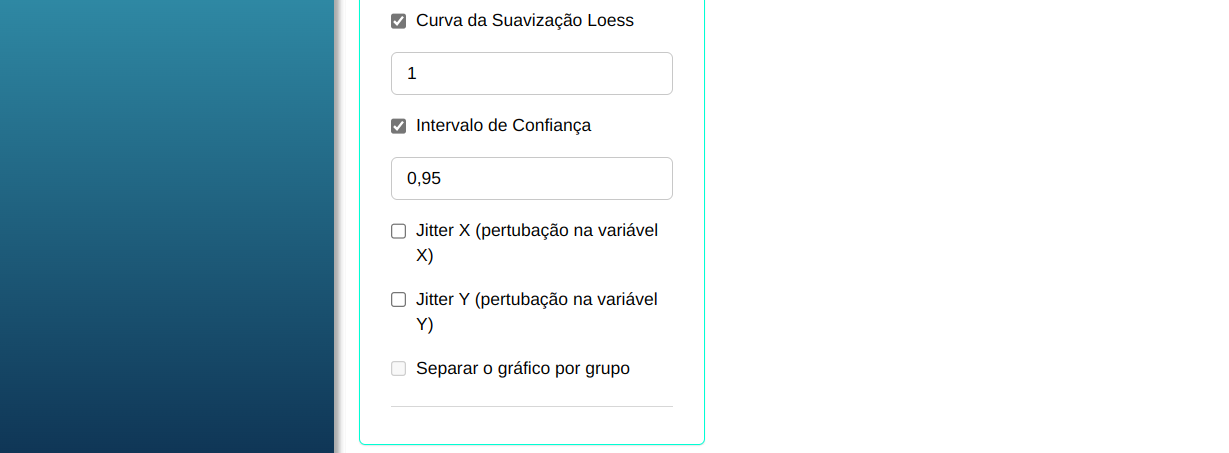1229x453 pixels.
Task: Enable the Jitter X checkbox
Action: [x=398, y=231]
